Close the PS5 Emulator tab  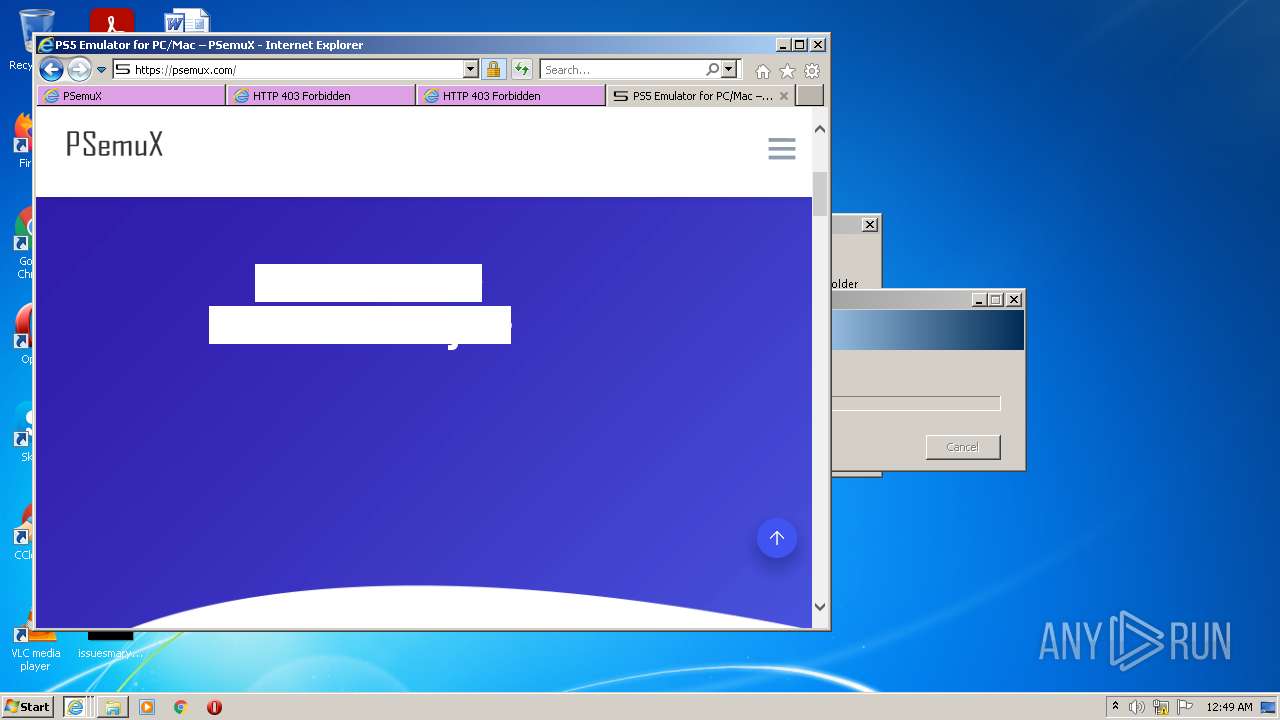[x=784, y=96]
